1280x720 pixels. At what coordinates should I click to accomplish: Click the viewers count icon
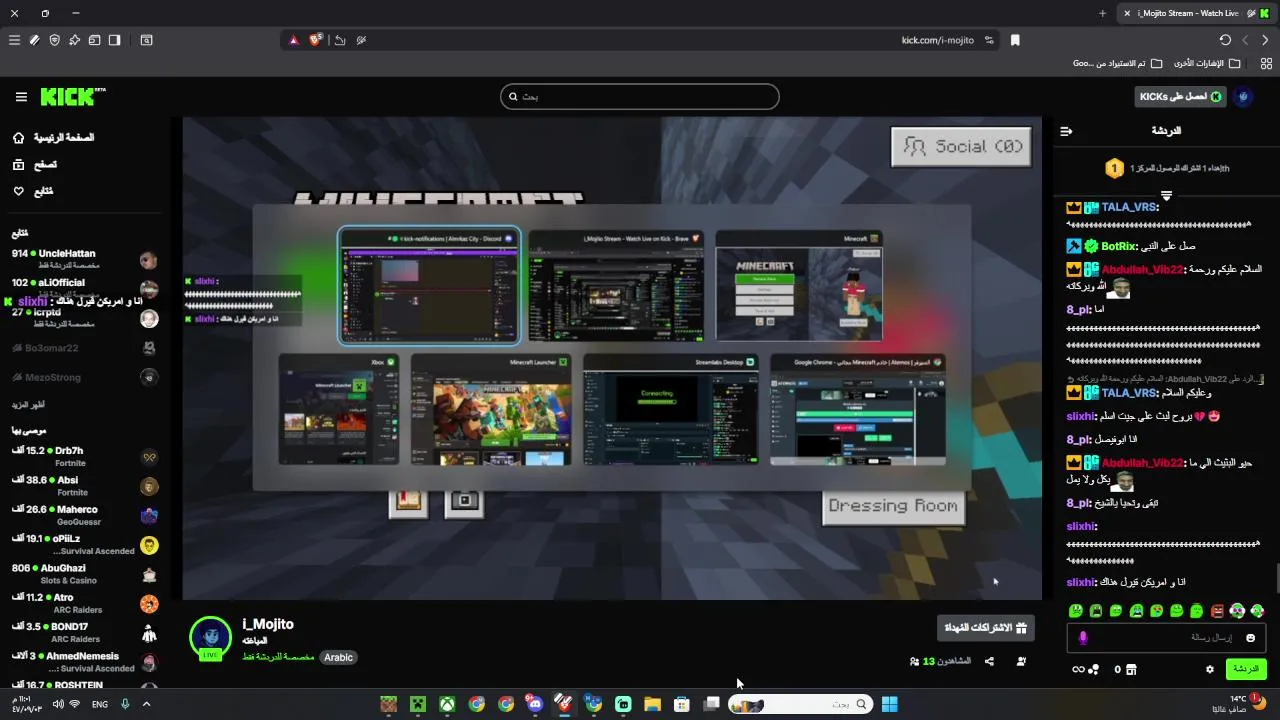[x=914, y=661]
